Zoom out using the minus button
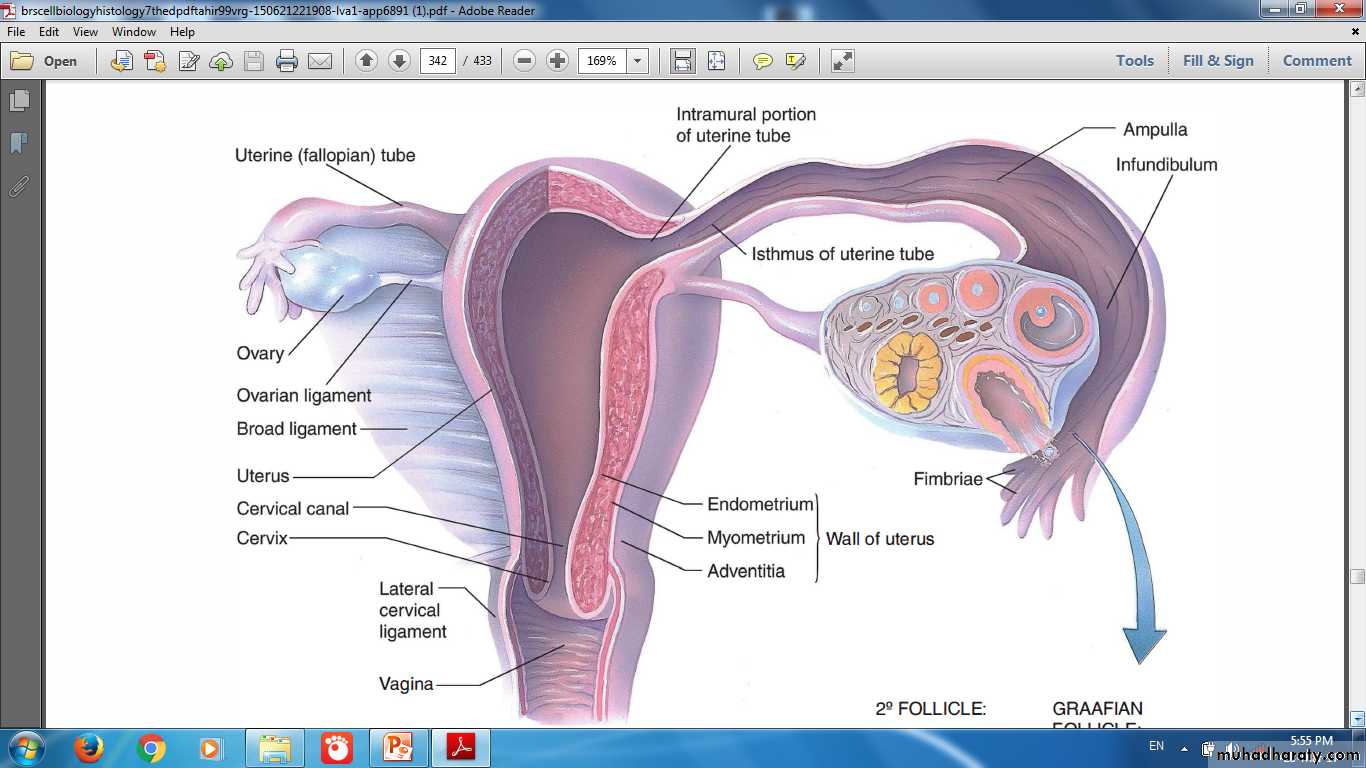The width and height of the screenshot is (1366, 768). 524,61
